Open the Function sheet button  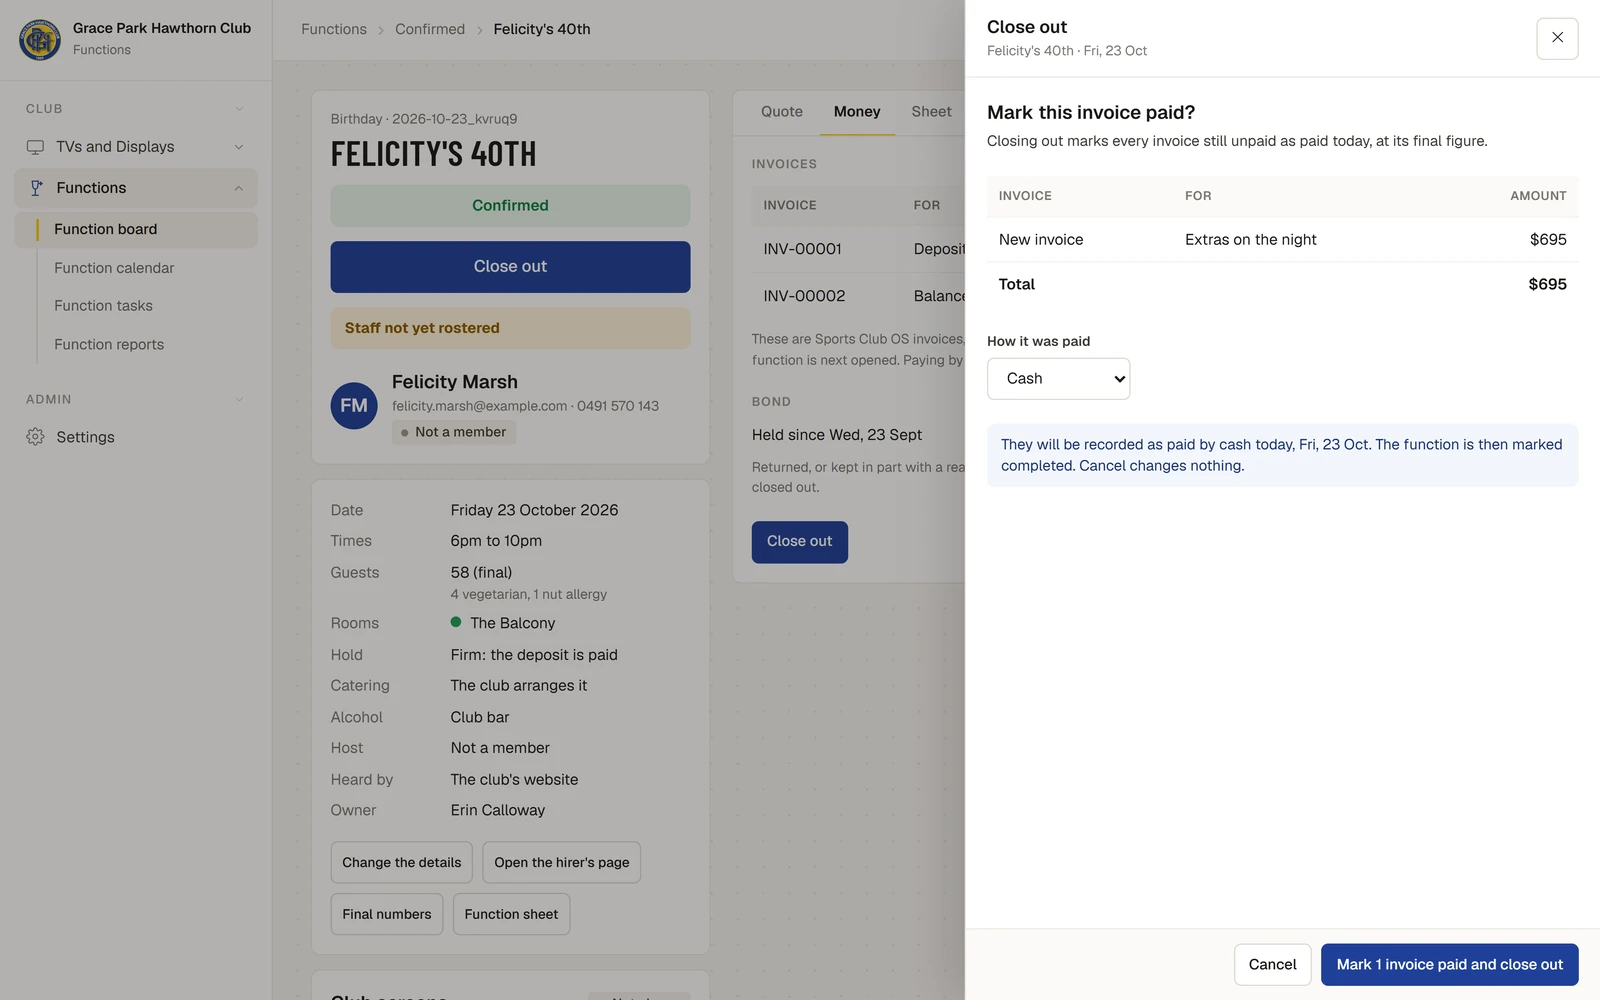[511, 915]
